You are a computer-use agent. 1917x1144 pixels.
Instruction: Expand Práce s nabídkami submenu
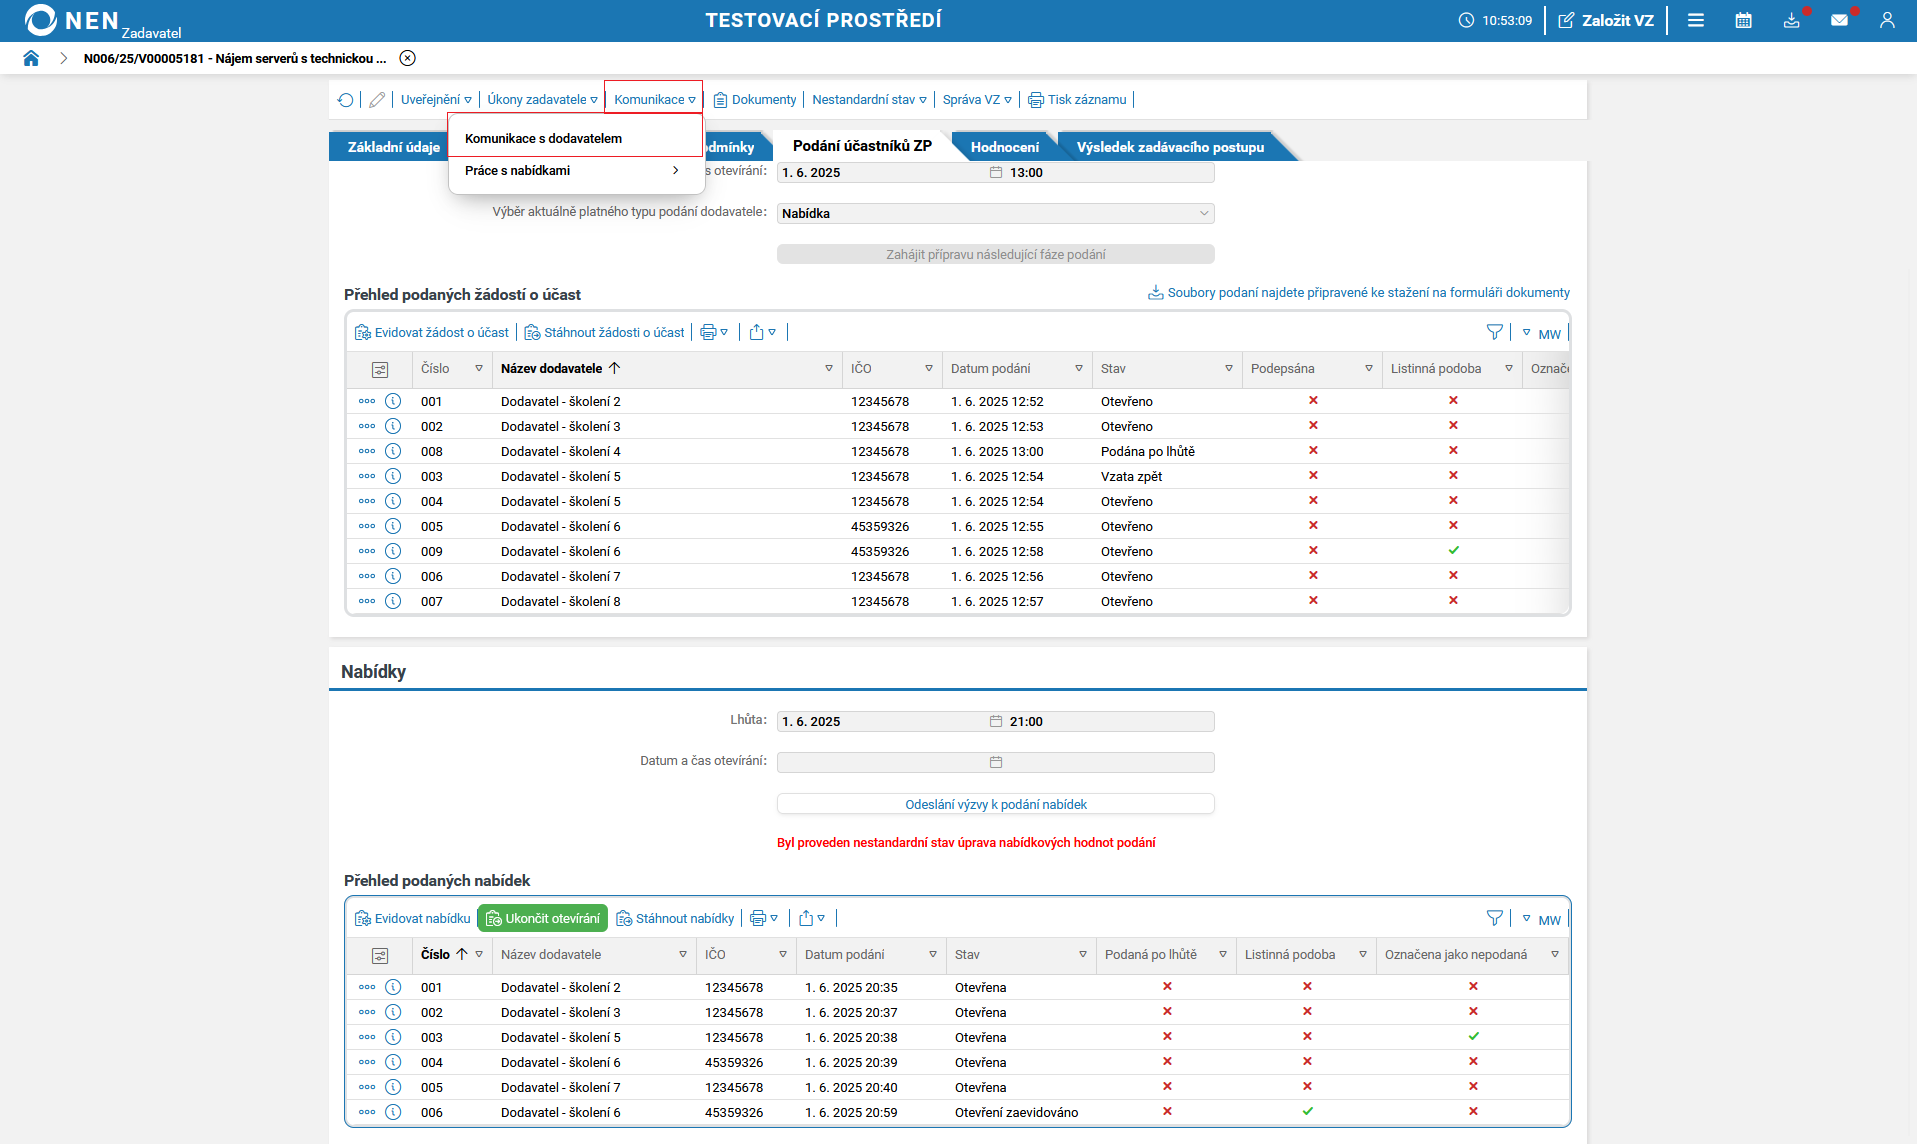pyautogui.click(x=574, y=171)
